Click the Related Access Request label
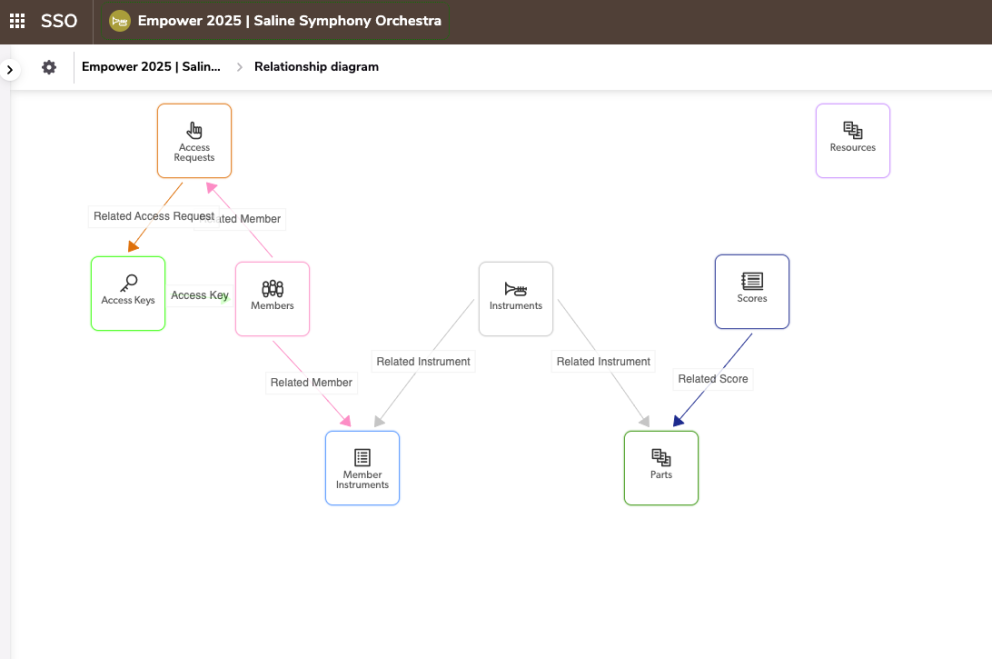992x659 pixels. 153,216
